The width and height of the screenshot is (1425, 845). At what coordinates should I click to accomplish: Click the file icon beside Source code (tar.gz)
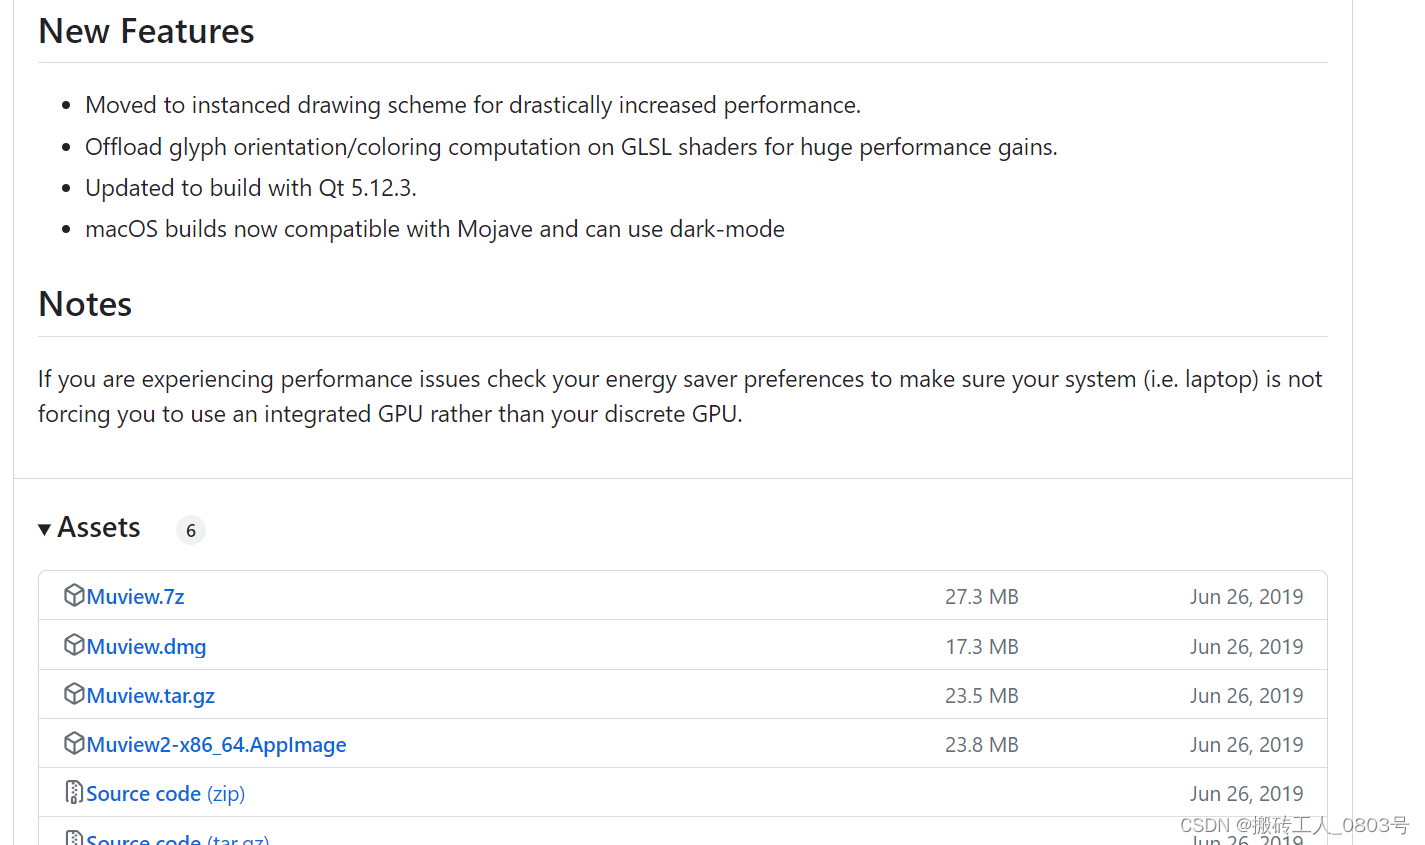click(x=74, y=838)
